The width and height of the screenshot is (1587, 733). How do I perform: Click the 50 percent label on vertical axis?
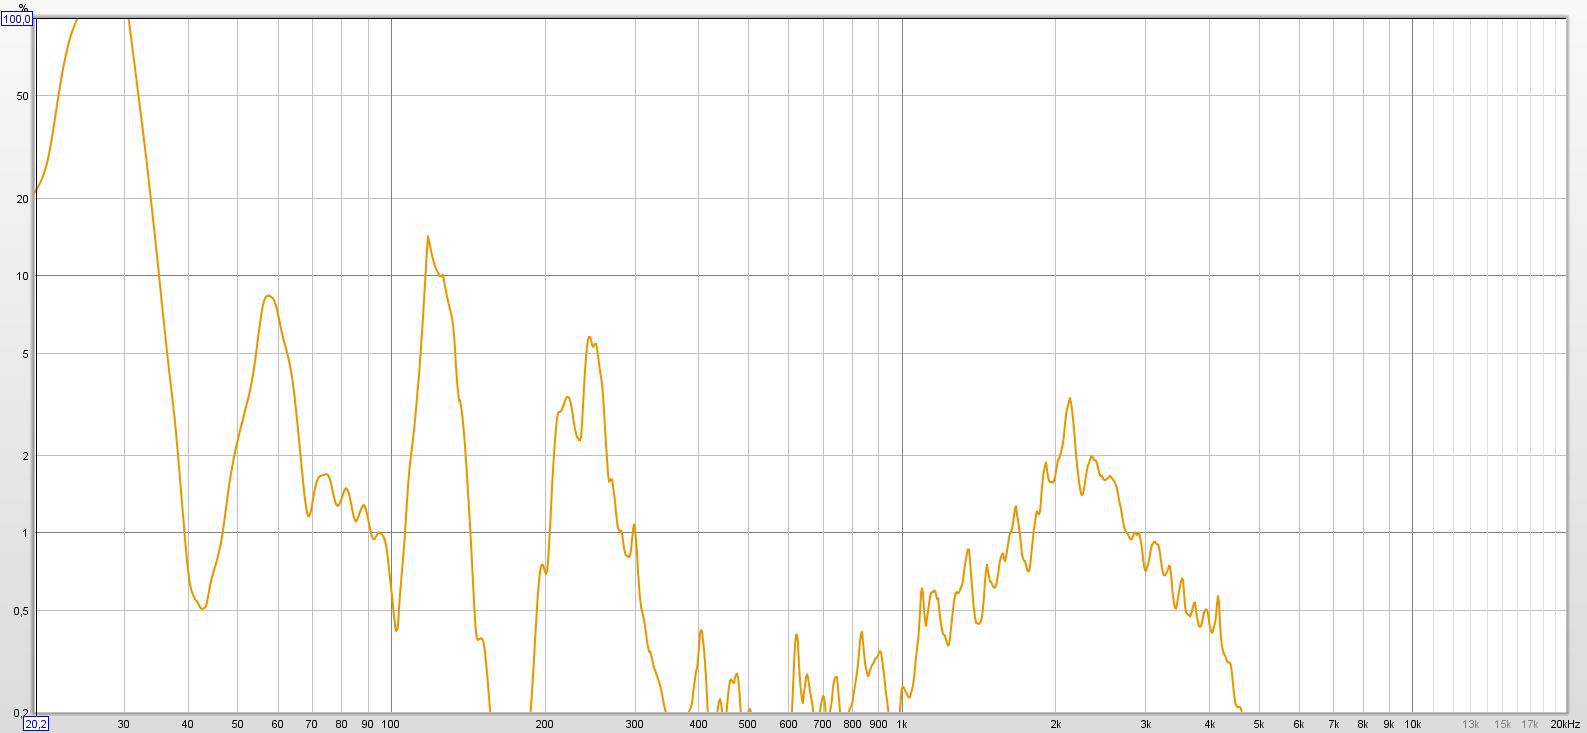click(22, 97)
